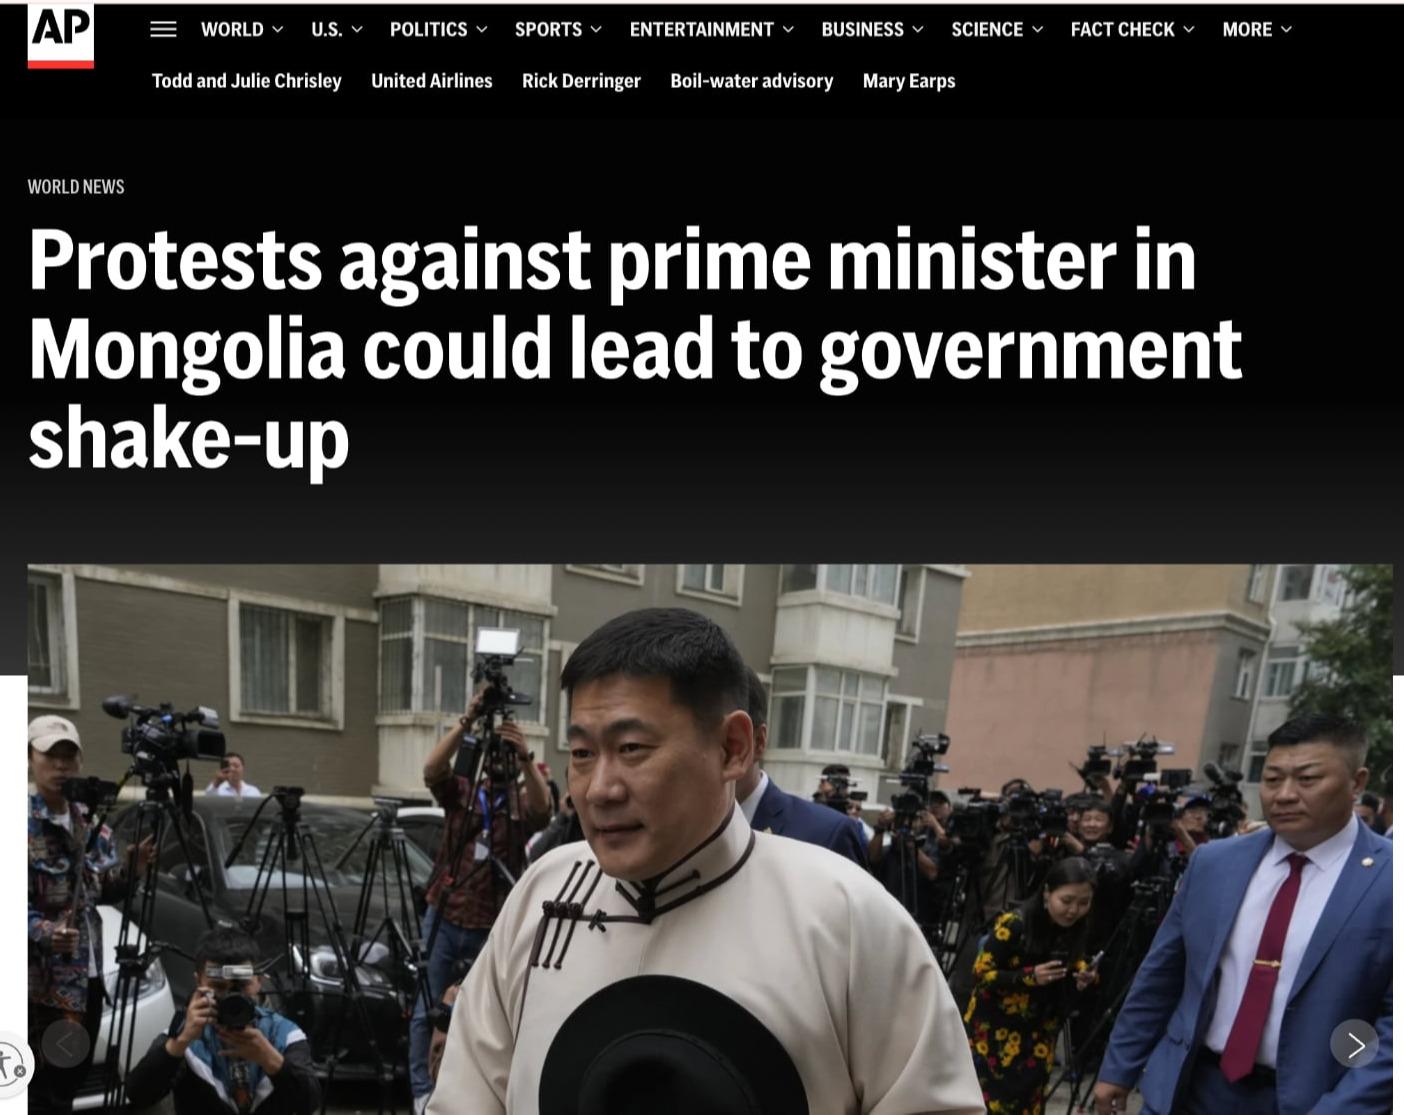Open the Science navigation item
The height and width of the screenshot is (1115, 1404).
(997, 30)
